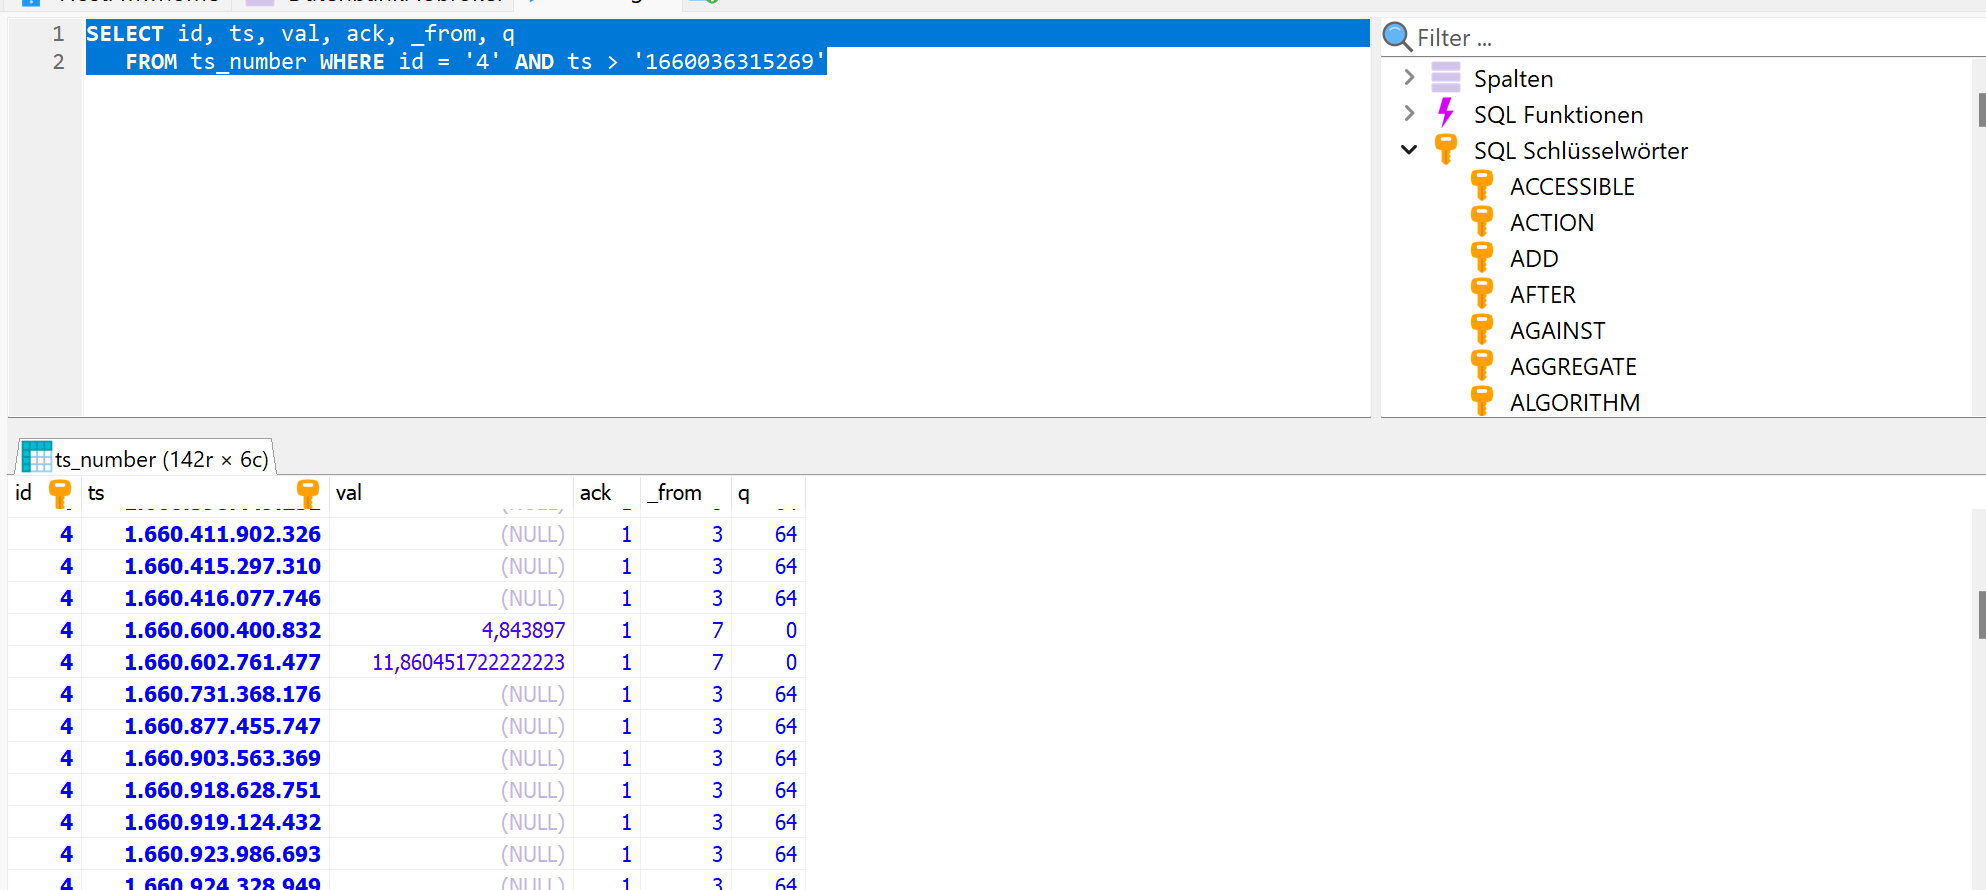Select the Spalten tree entry
The image size is (1986, 890).
tap(1513, 79)
